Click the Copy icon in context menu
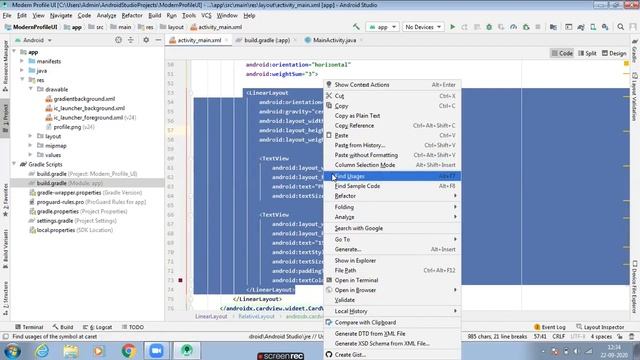 click(x=329, y=106)
